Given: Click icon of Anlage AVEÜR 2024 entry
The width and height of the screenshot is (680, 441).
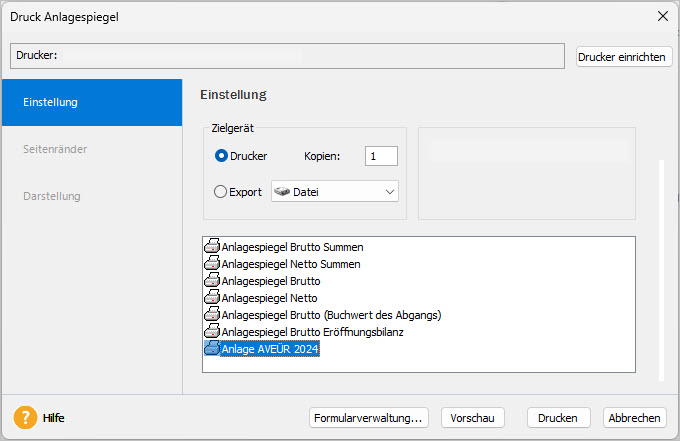Looking at the screenshot, I should pos(212,349).
